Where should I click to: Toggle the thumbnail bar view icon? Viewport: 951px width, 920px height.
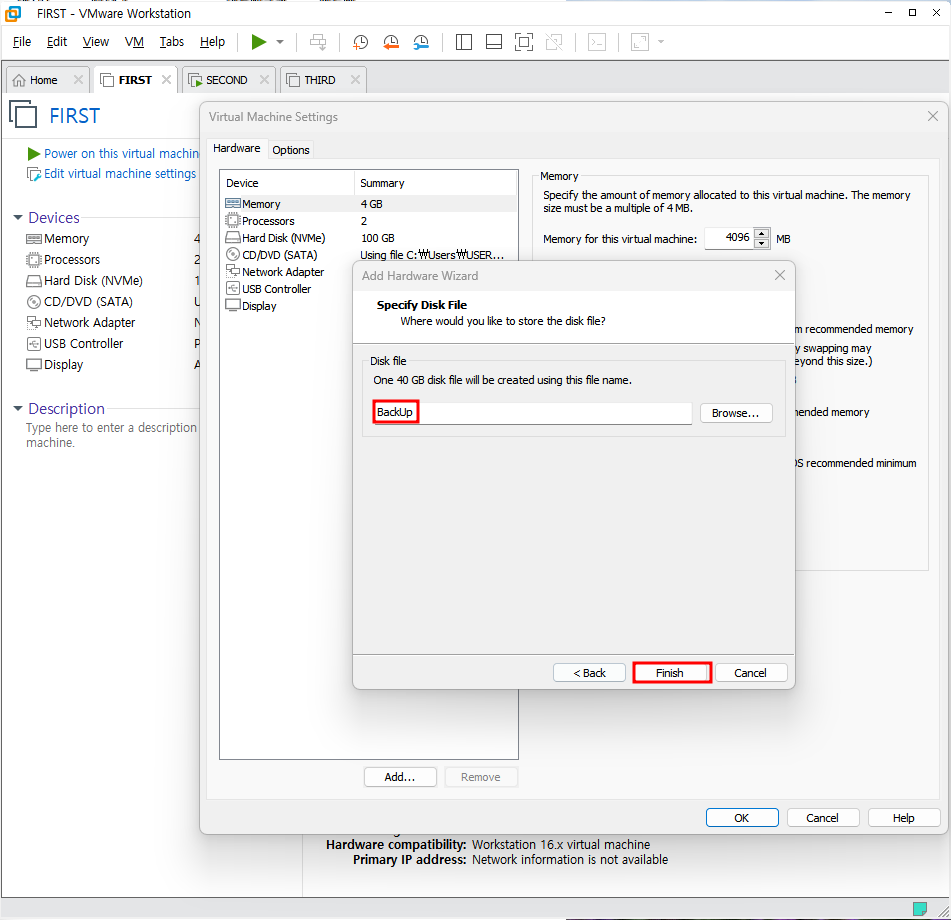click(x=494, y=42)
